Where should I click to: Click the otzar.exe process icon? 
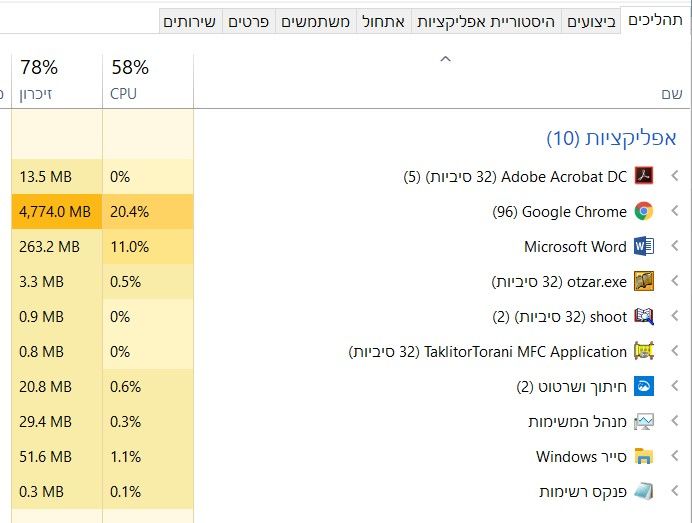644,282
